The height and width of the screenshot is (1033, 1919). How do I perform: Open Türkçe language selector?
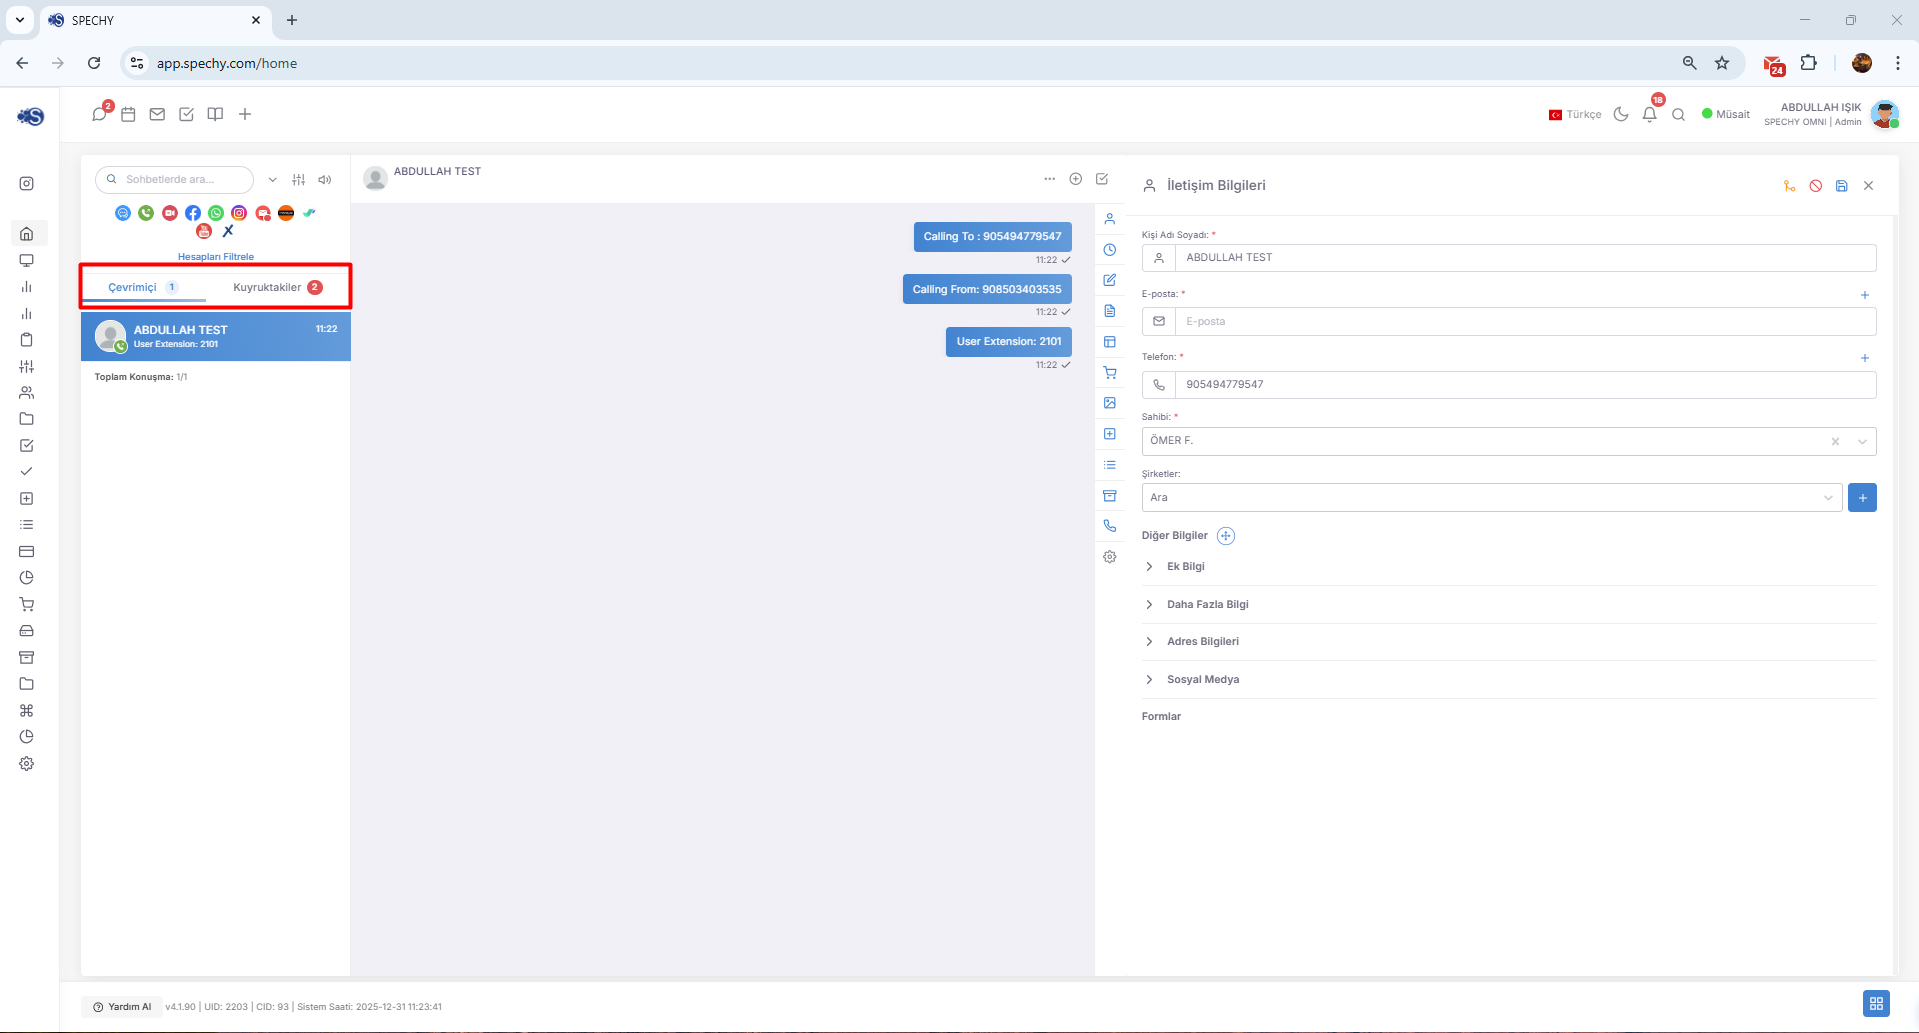pyautogui.click(x=1575, y=114)
